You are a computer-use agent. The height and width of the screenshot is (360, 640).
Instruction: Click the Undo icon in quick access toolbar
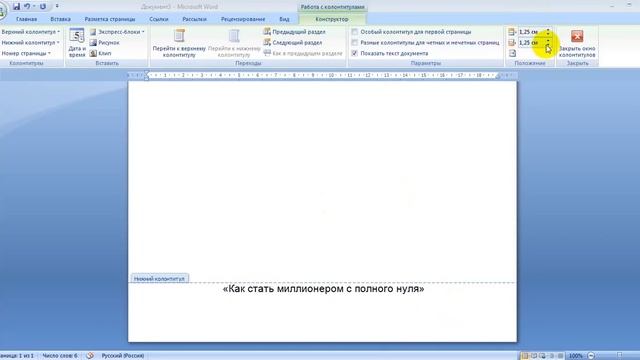click(27, 7)
